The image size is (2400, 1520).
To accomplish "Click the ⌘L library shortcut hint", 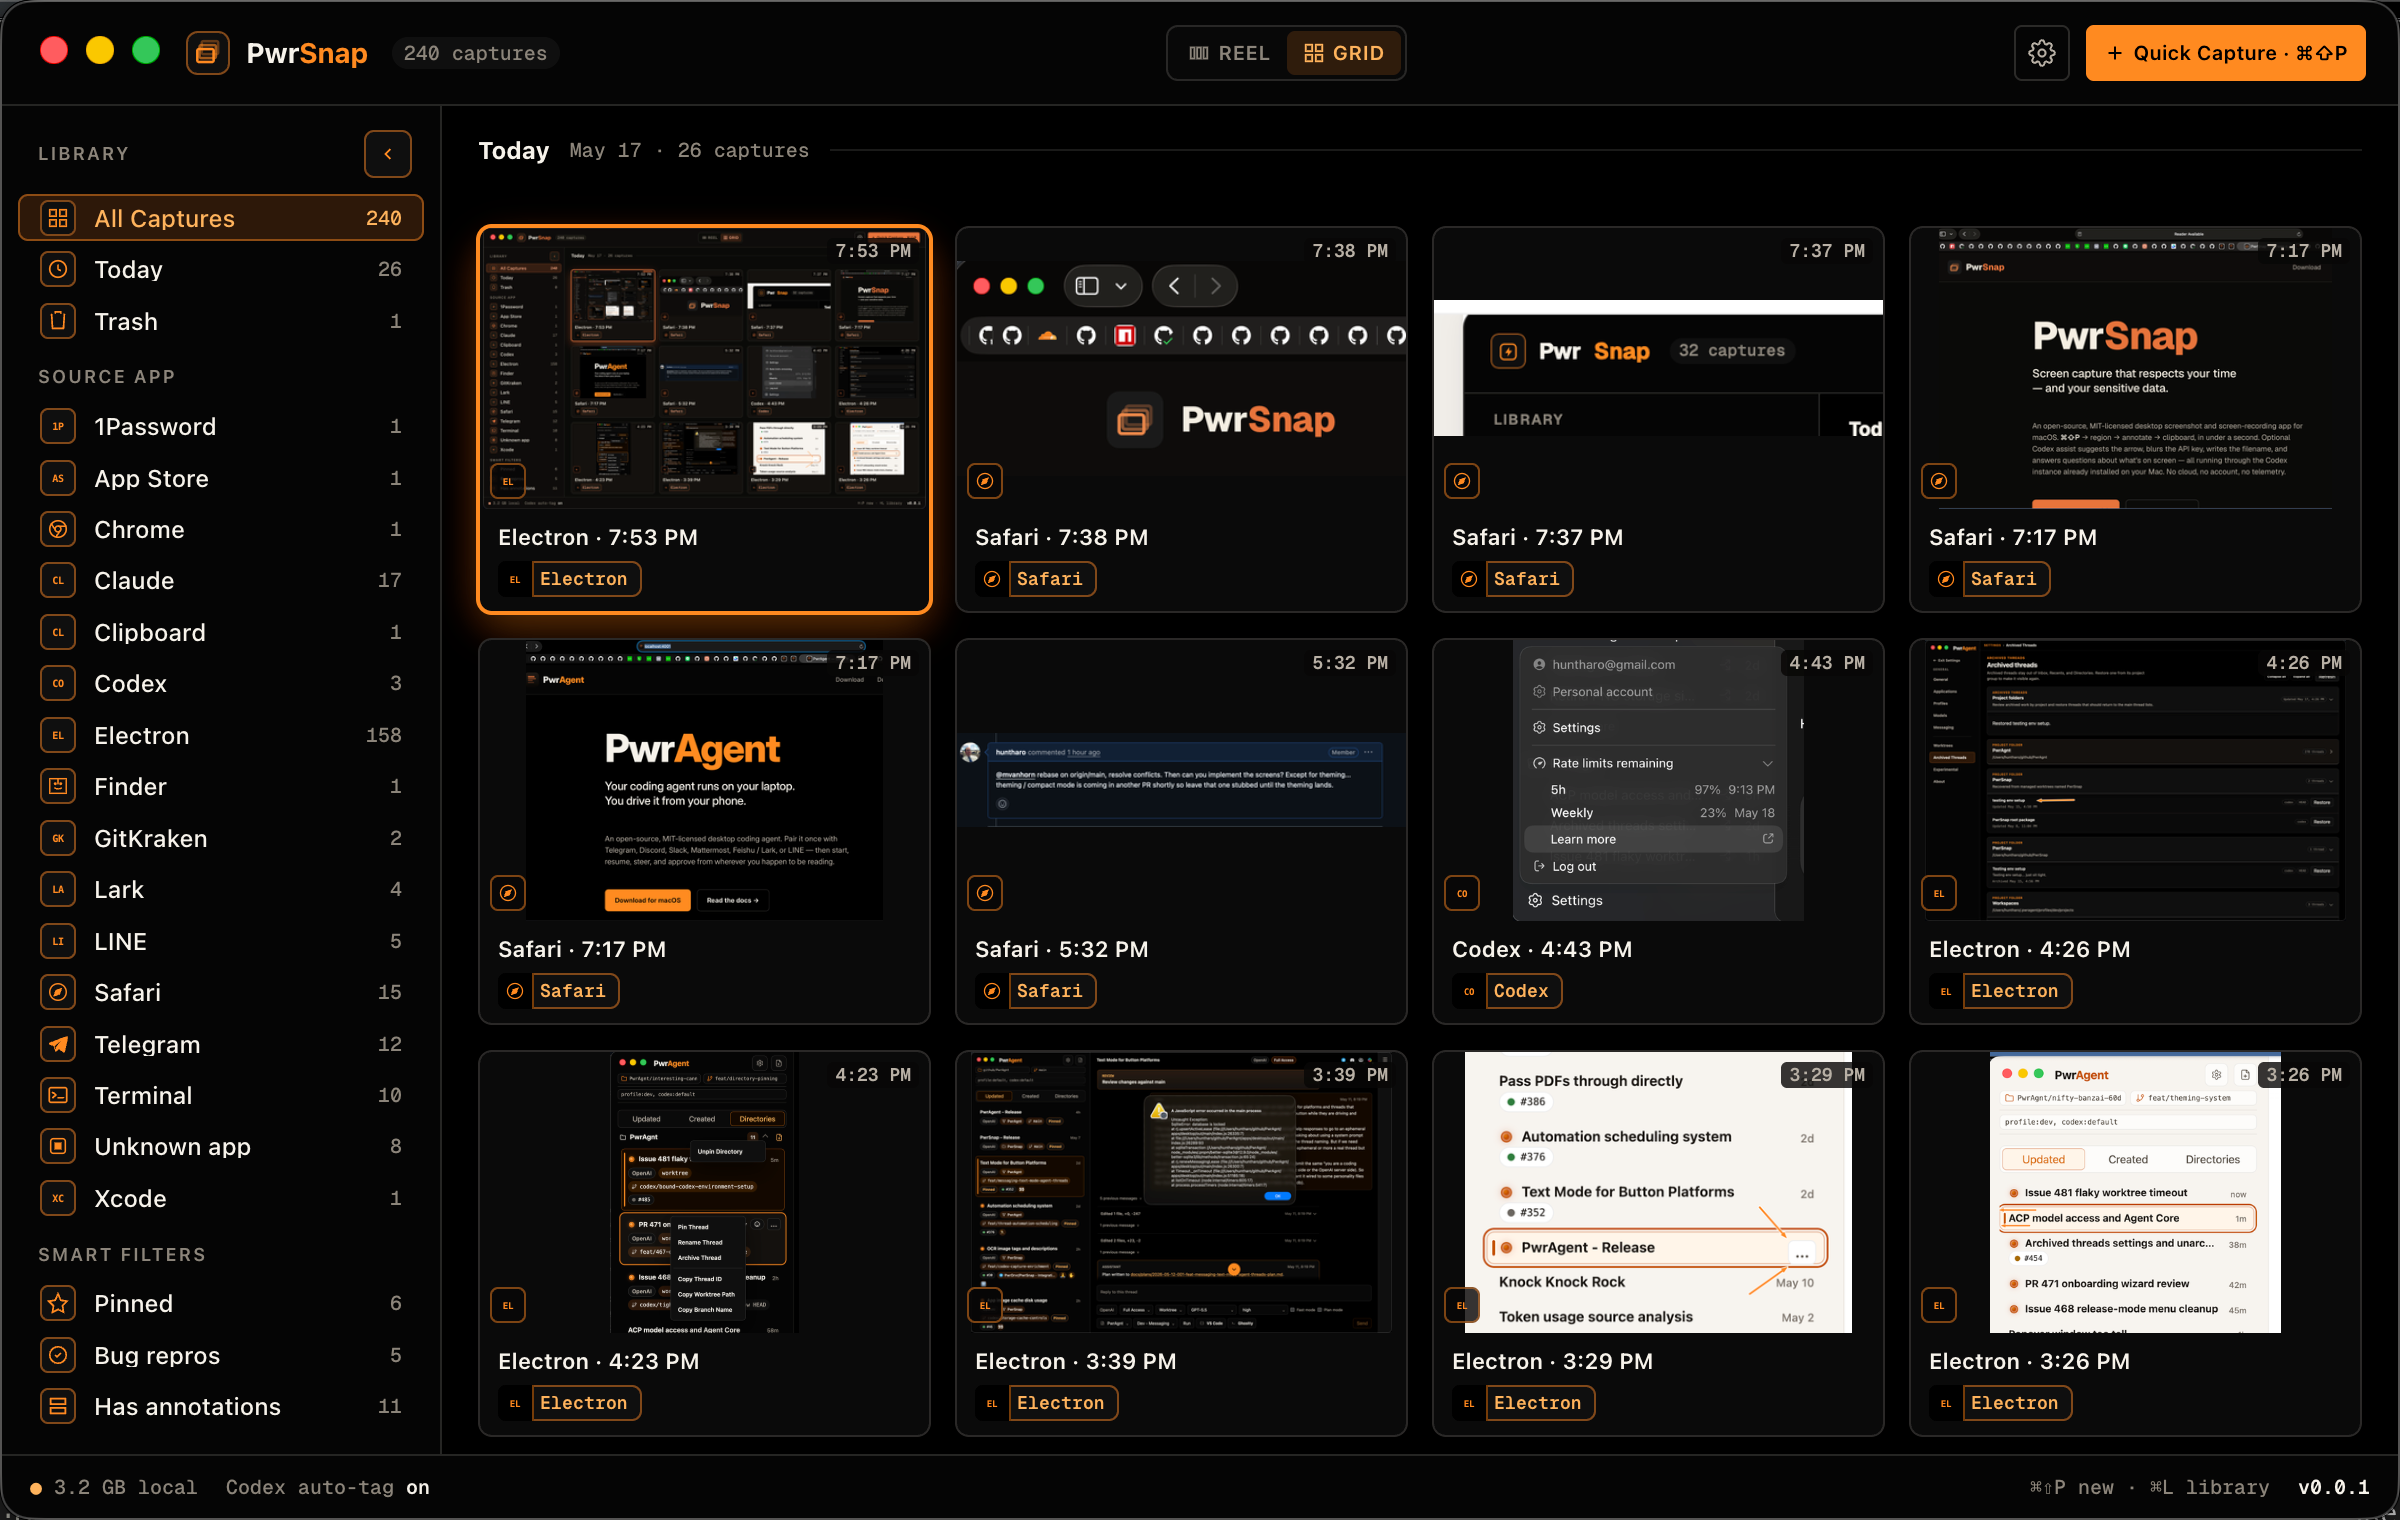I will click(2208, 1487).
